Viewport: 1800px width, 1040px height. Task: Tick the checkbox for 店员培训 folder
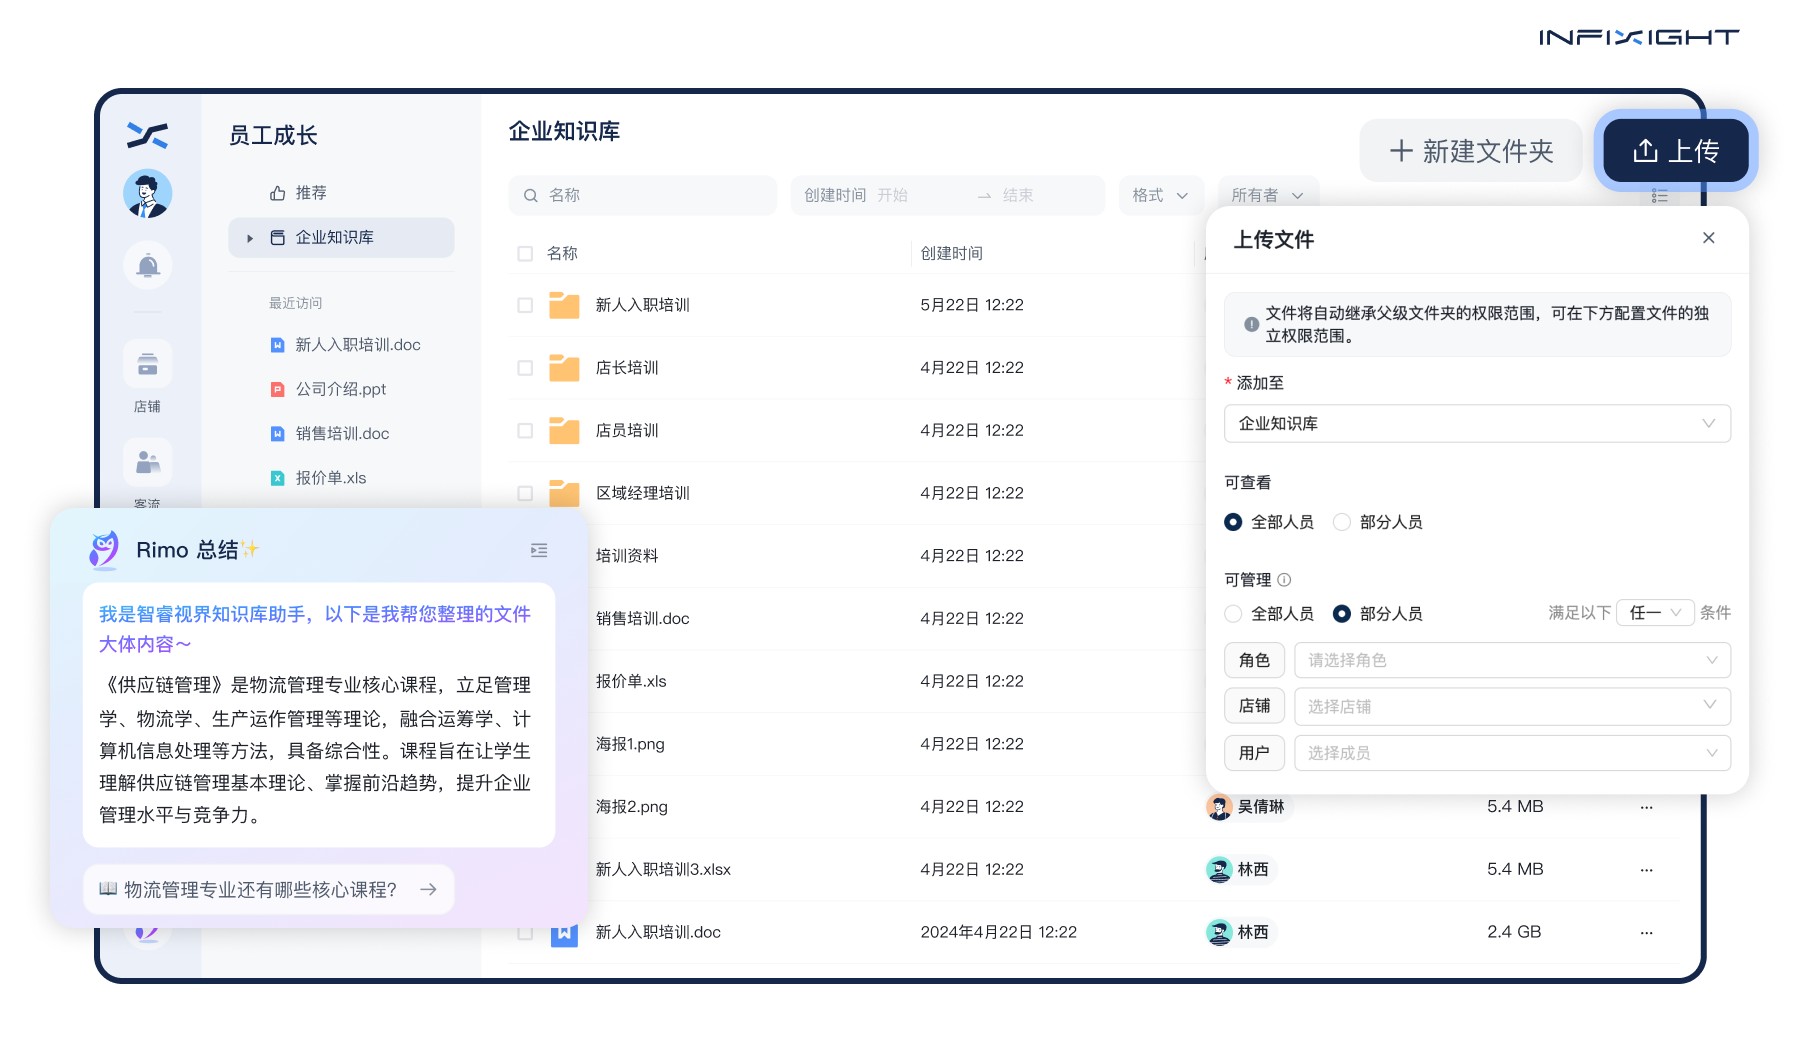coord(525,431)
